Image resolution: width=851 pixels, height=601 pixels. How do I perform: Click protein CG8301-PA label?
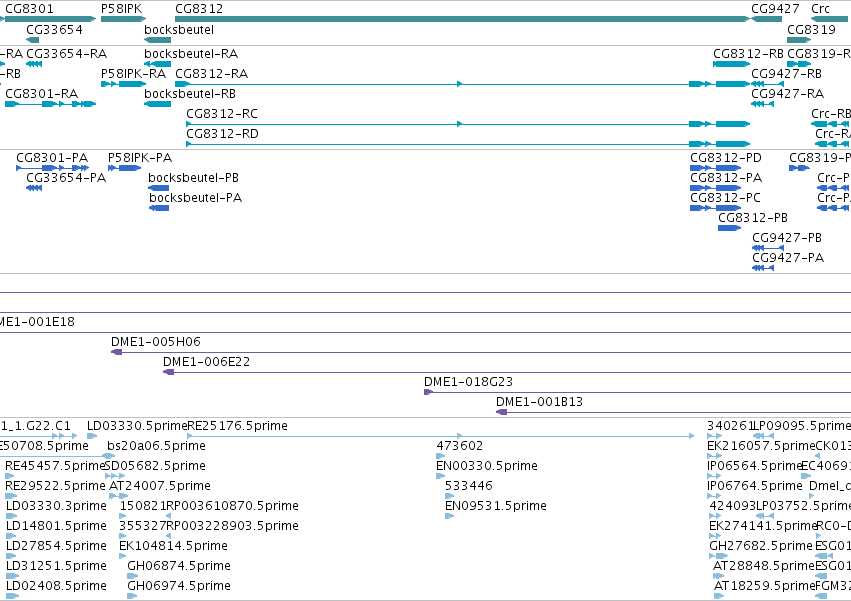click(x=52, y=158)
